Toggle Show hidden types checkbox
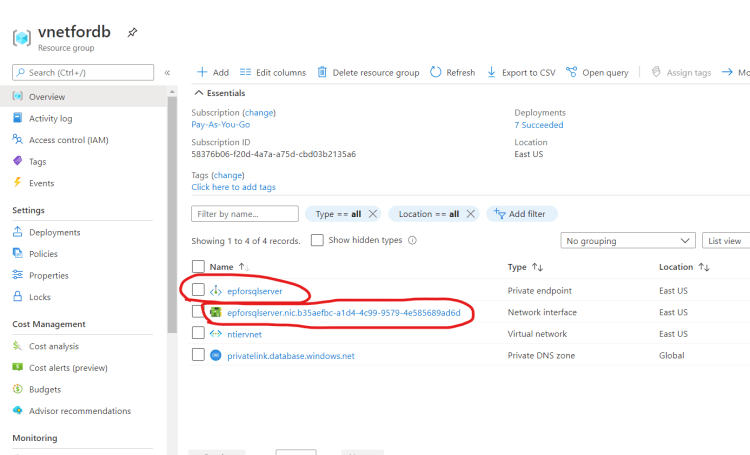 coord(317,240)
